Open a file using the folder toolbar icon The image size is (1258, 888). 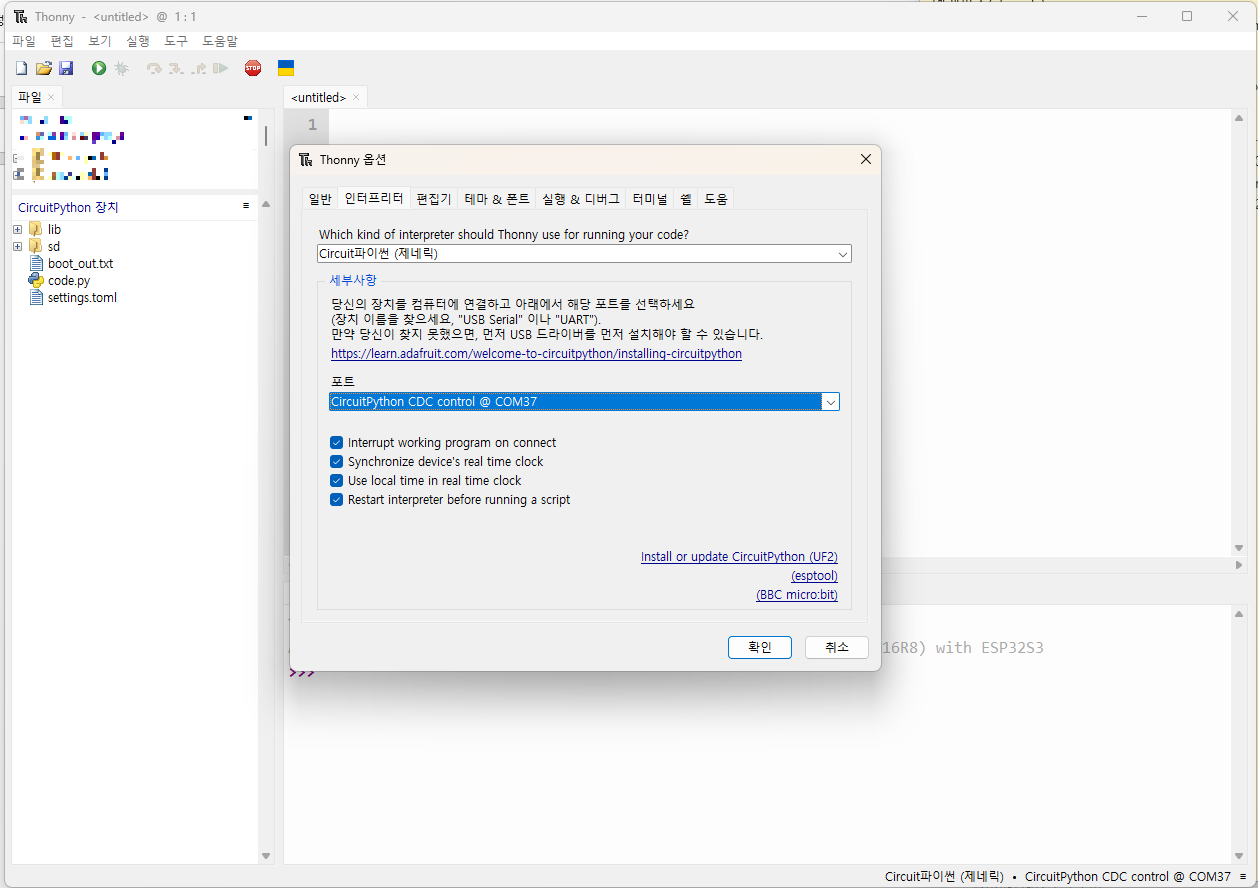[44, 67]
